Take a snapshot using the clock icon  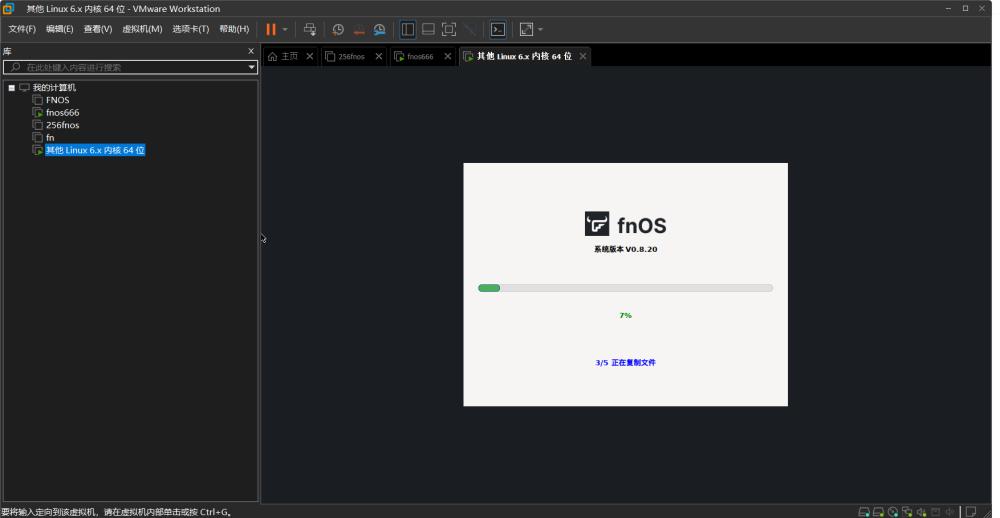338,29
